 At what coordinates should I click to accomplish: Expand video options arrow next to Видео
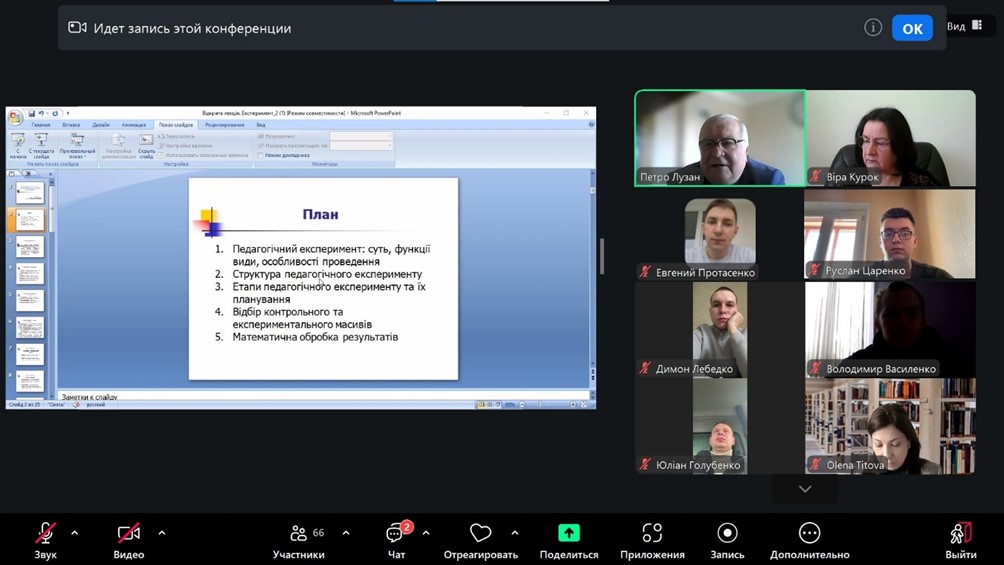click(x=162, y=533)
